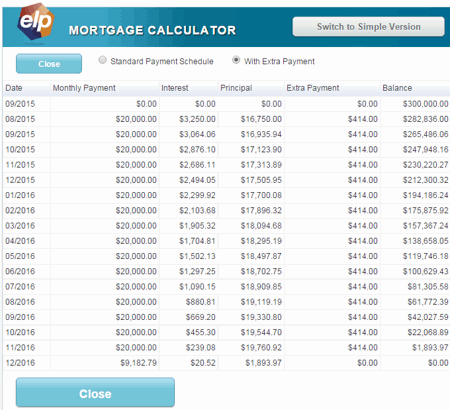Click the Principal column header
The height and width of the screenshot is (410, 450).
[x=251, y=88]
